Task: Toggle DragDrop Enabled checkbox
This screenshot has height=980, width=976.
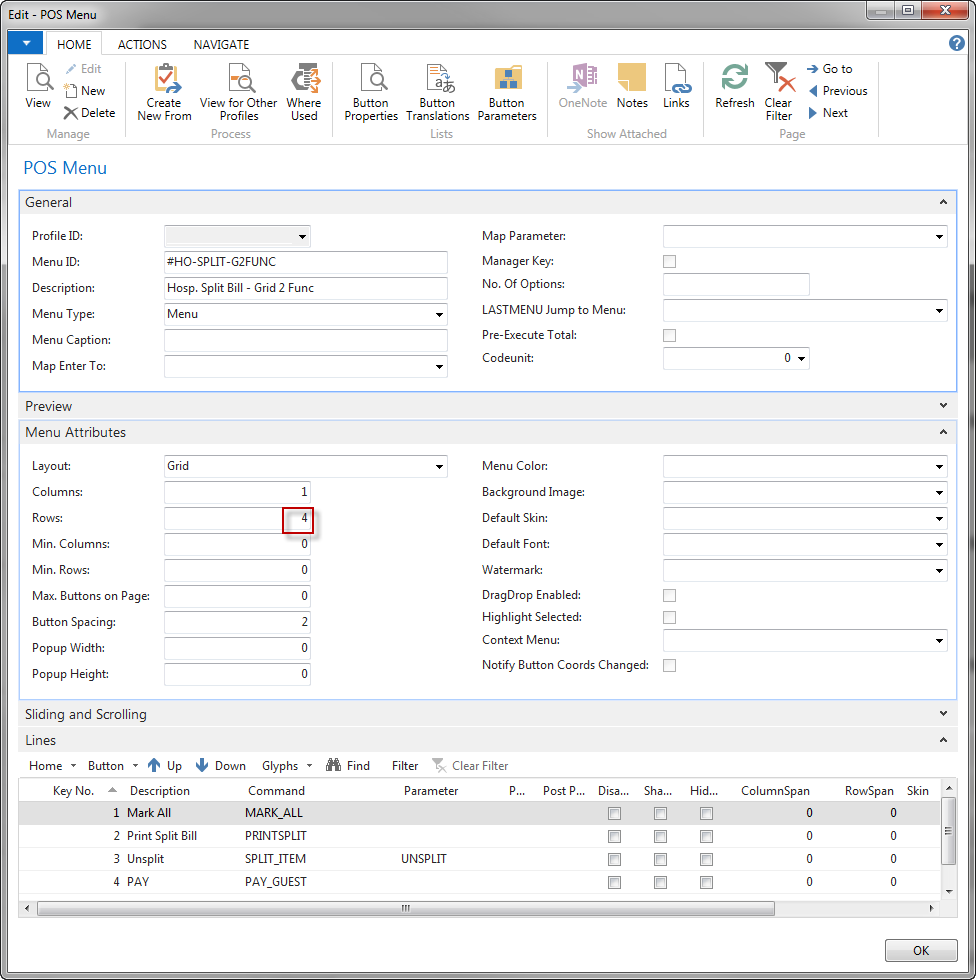Action: click(x=670, y=596)
